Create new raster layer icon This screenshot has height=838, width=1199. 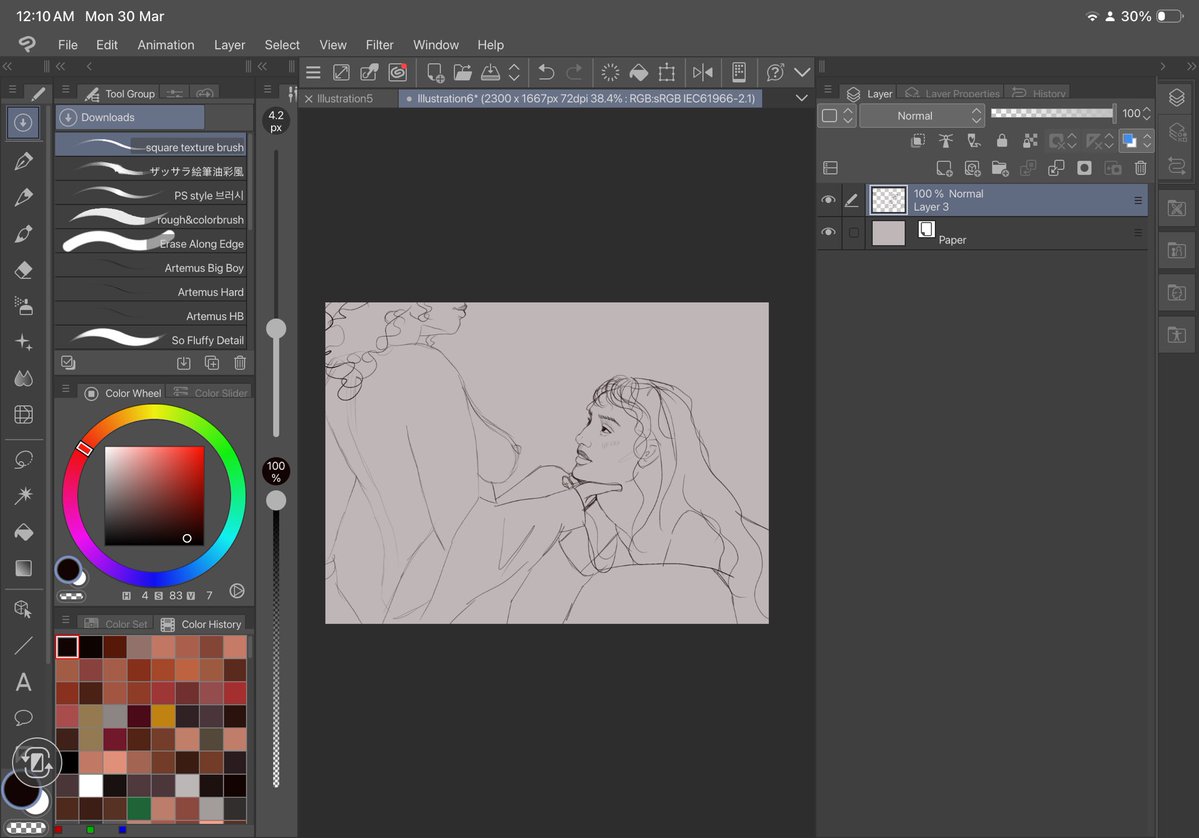(944, 168)
